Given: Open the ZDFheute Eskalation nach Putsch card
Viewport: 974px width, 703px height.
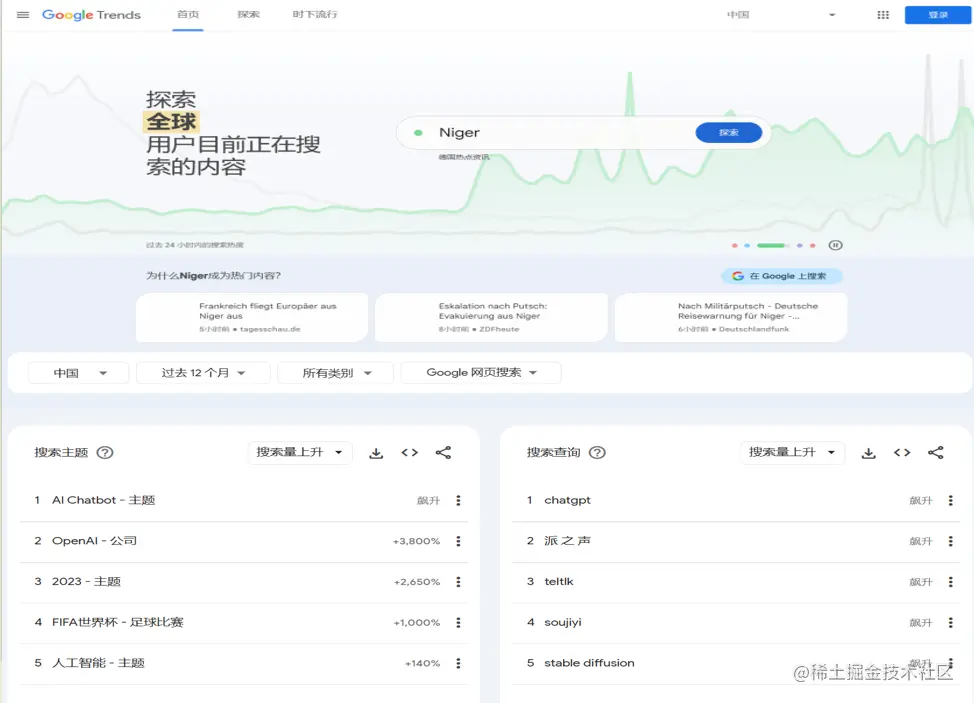Looking at the screenshot, I should 491,317.
